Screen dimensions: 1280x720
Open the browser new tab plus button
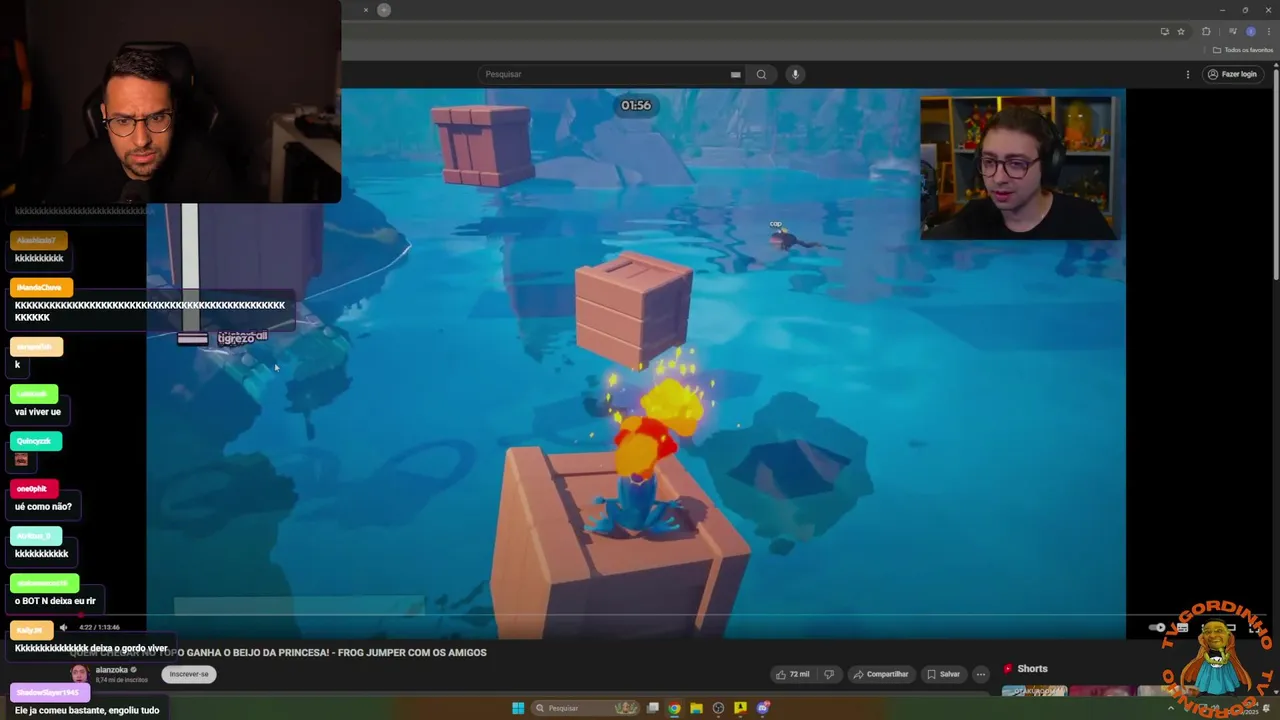[384, 10]
